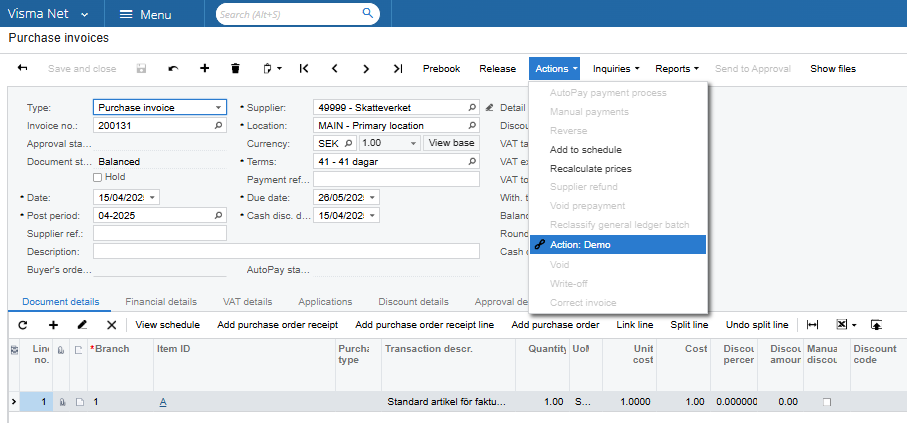This screenshot has height=423, width=907.
Task: Click the back arrow in the toolbar
Action: click(x=23, y=69)
